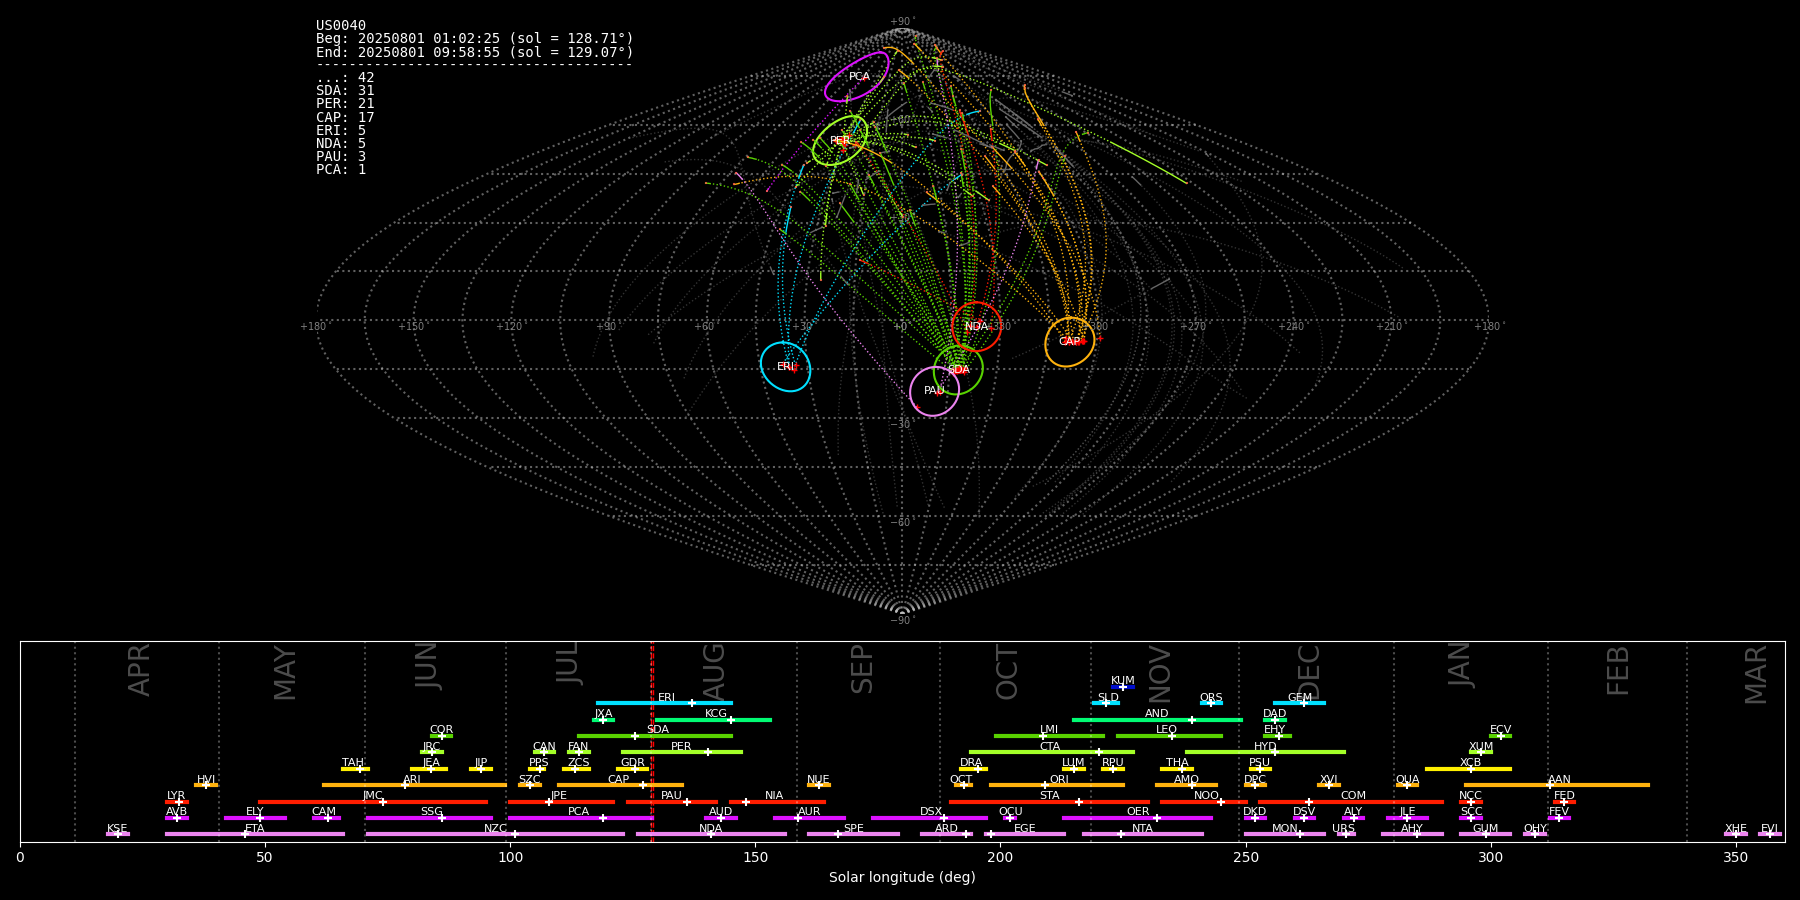The height and width of the screenshot is (900, 1800).
Task: Click the red dashed current solar longitude line
Action: 652,741
